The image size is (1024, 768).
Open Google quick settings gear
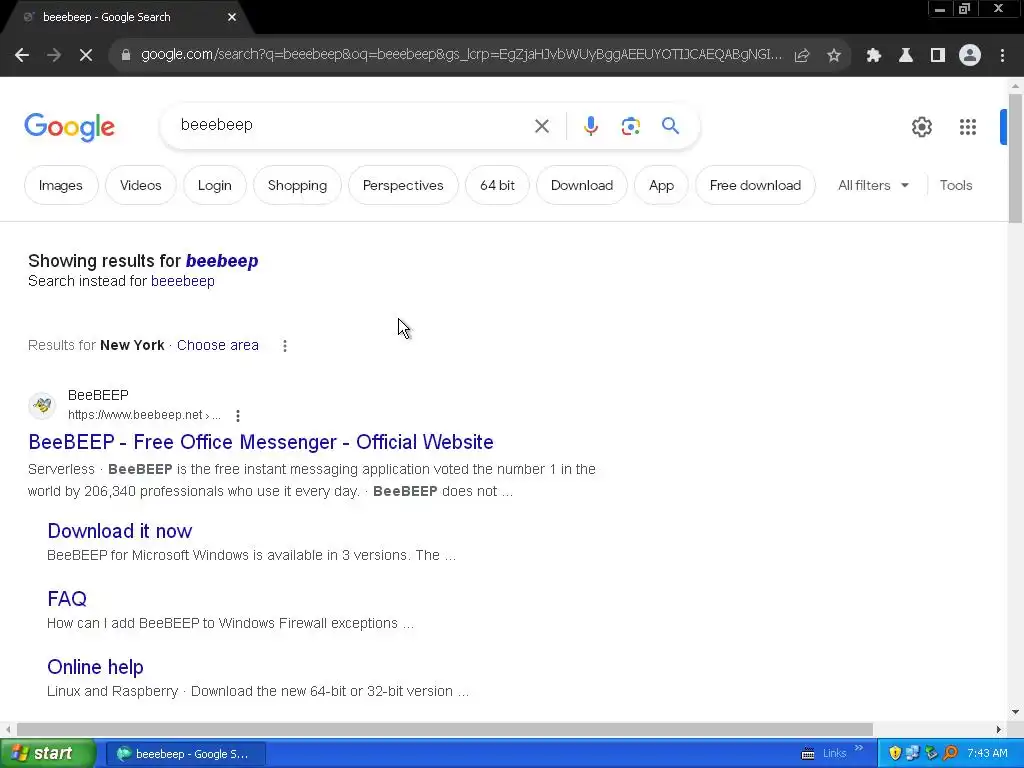pos(922,127)
